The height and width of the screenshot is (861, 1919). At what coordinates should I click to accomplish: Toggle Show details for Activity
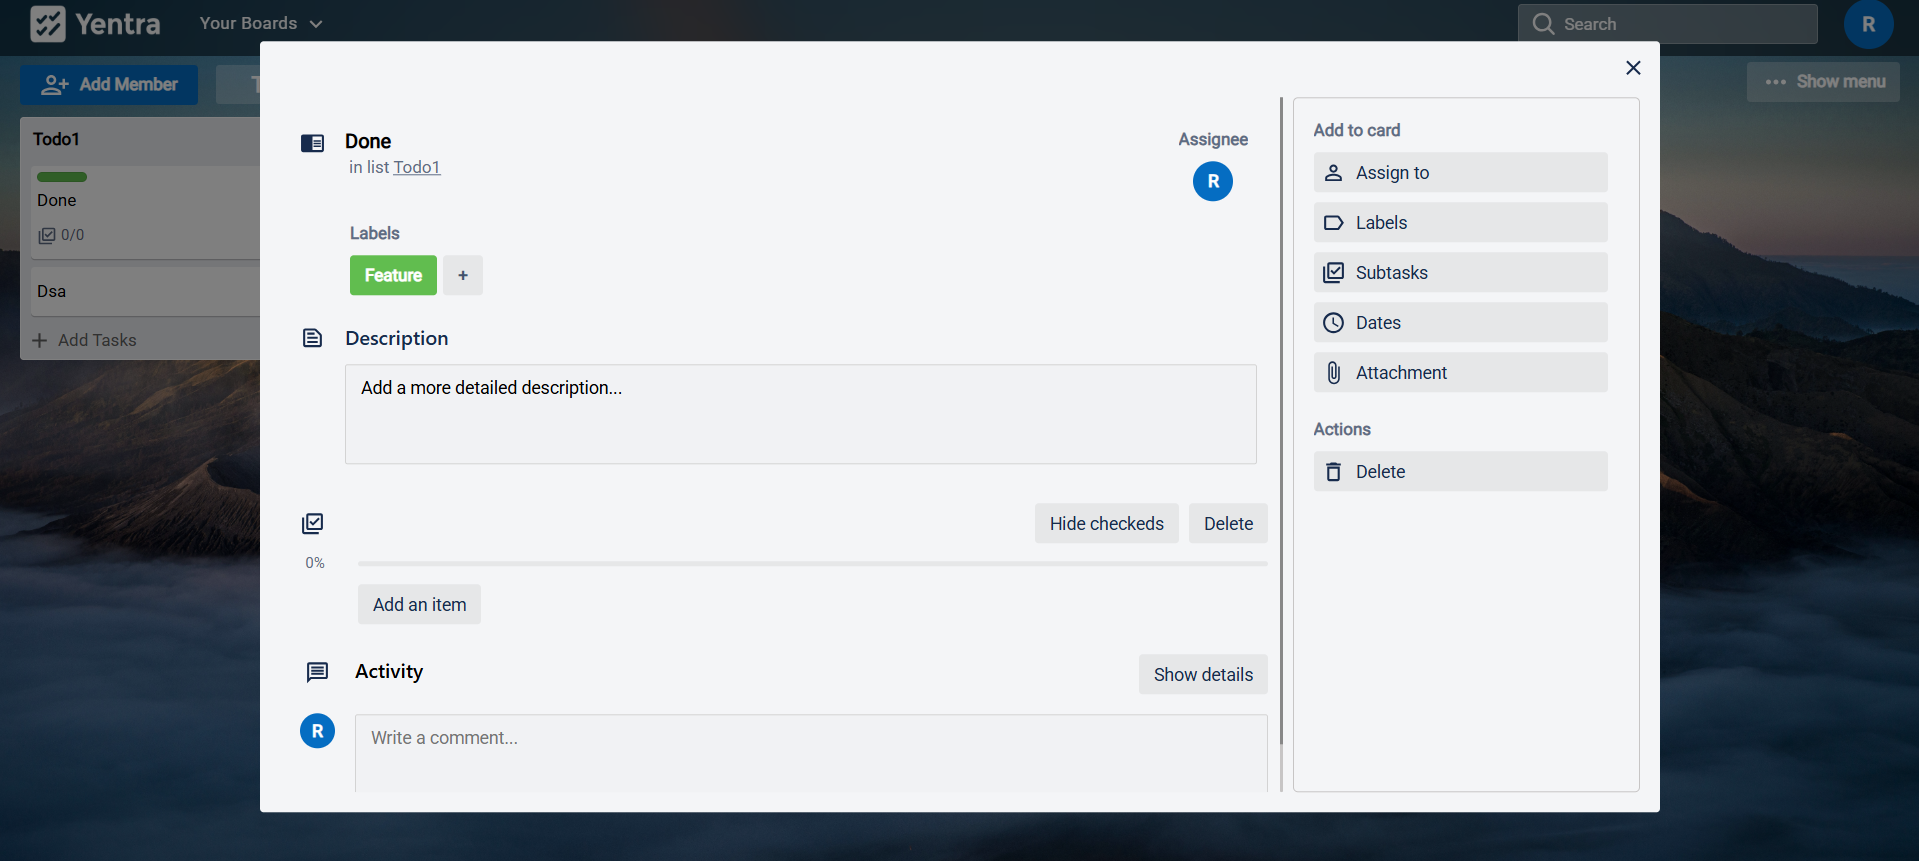tap(1202, 675)
